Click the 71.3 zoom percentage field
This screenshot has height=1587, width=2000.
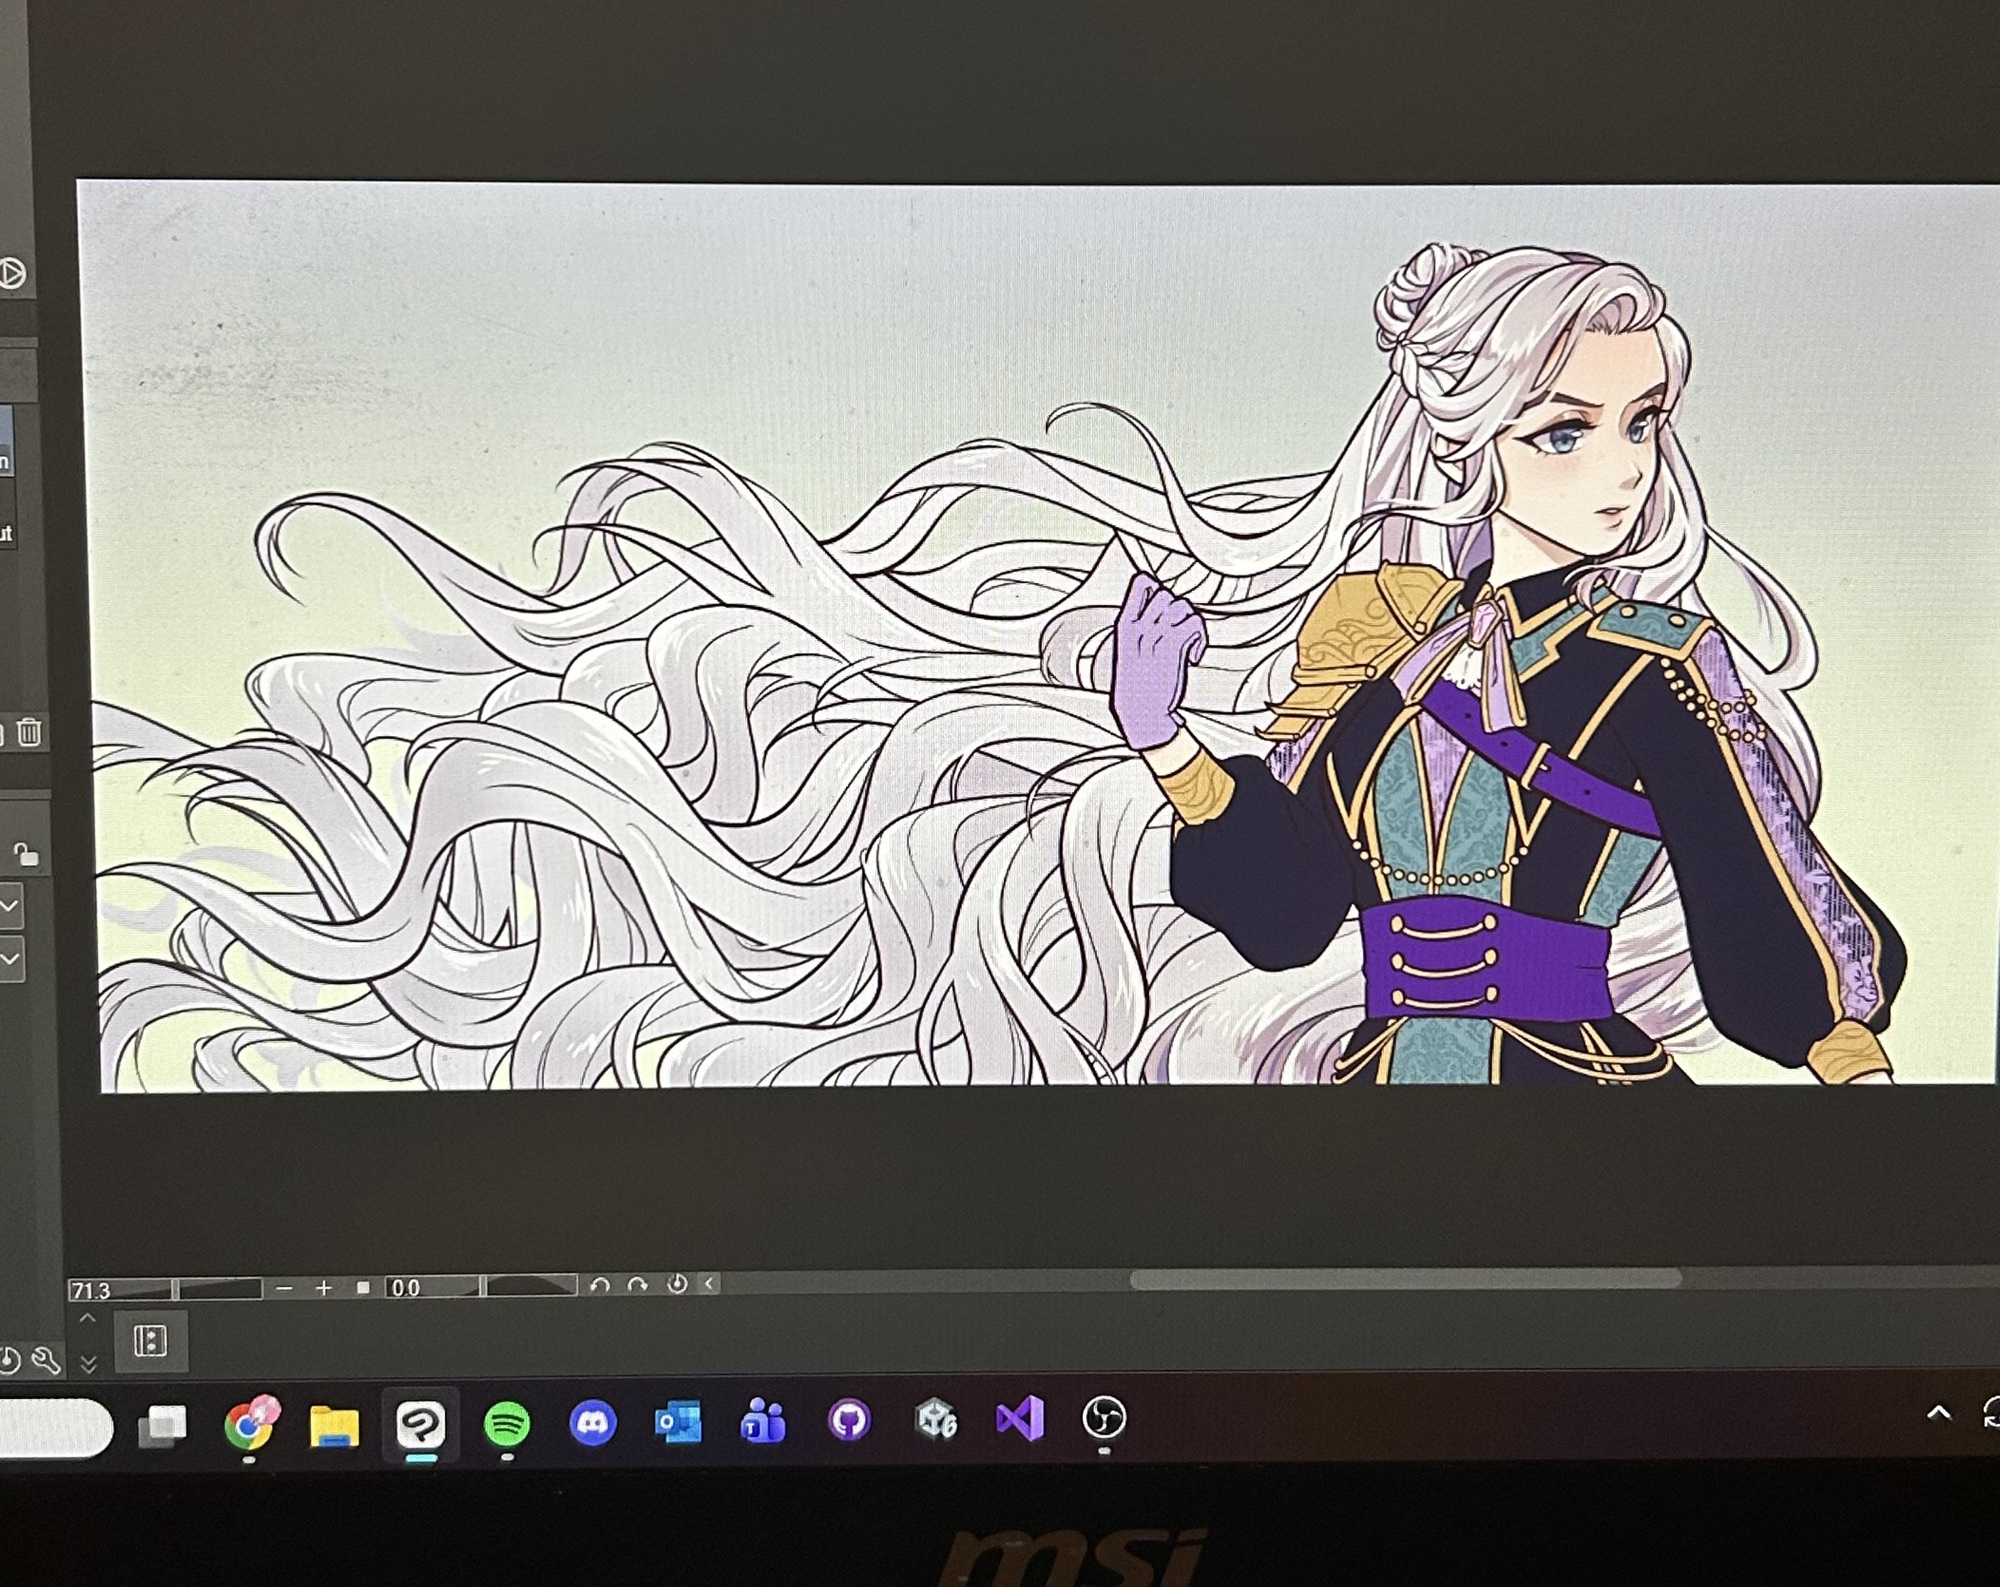coord(118,1290)
